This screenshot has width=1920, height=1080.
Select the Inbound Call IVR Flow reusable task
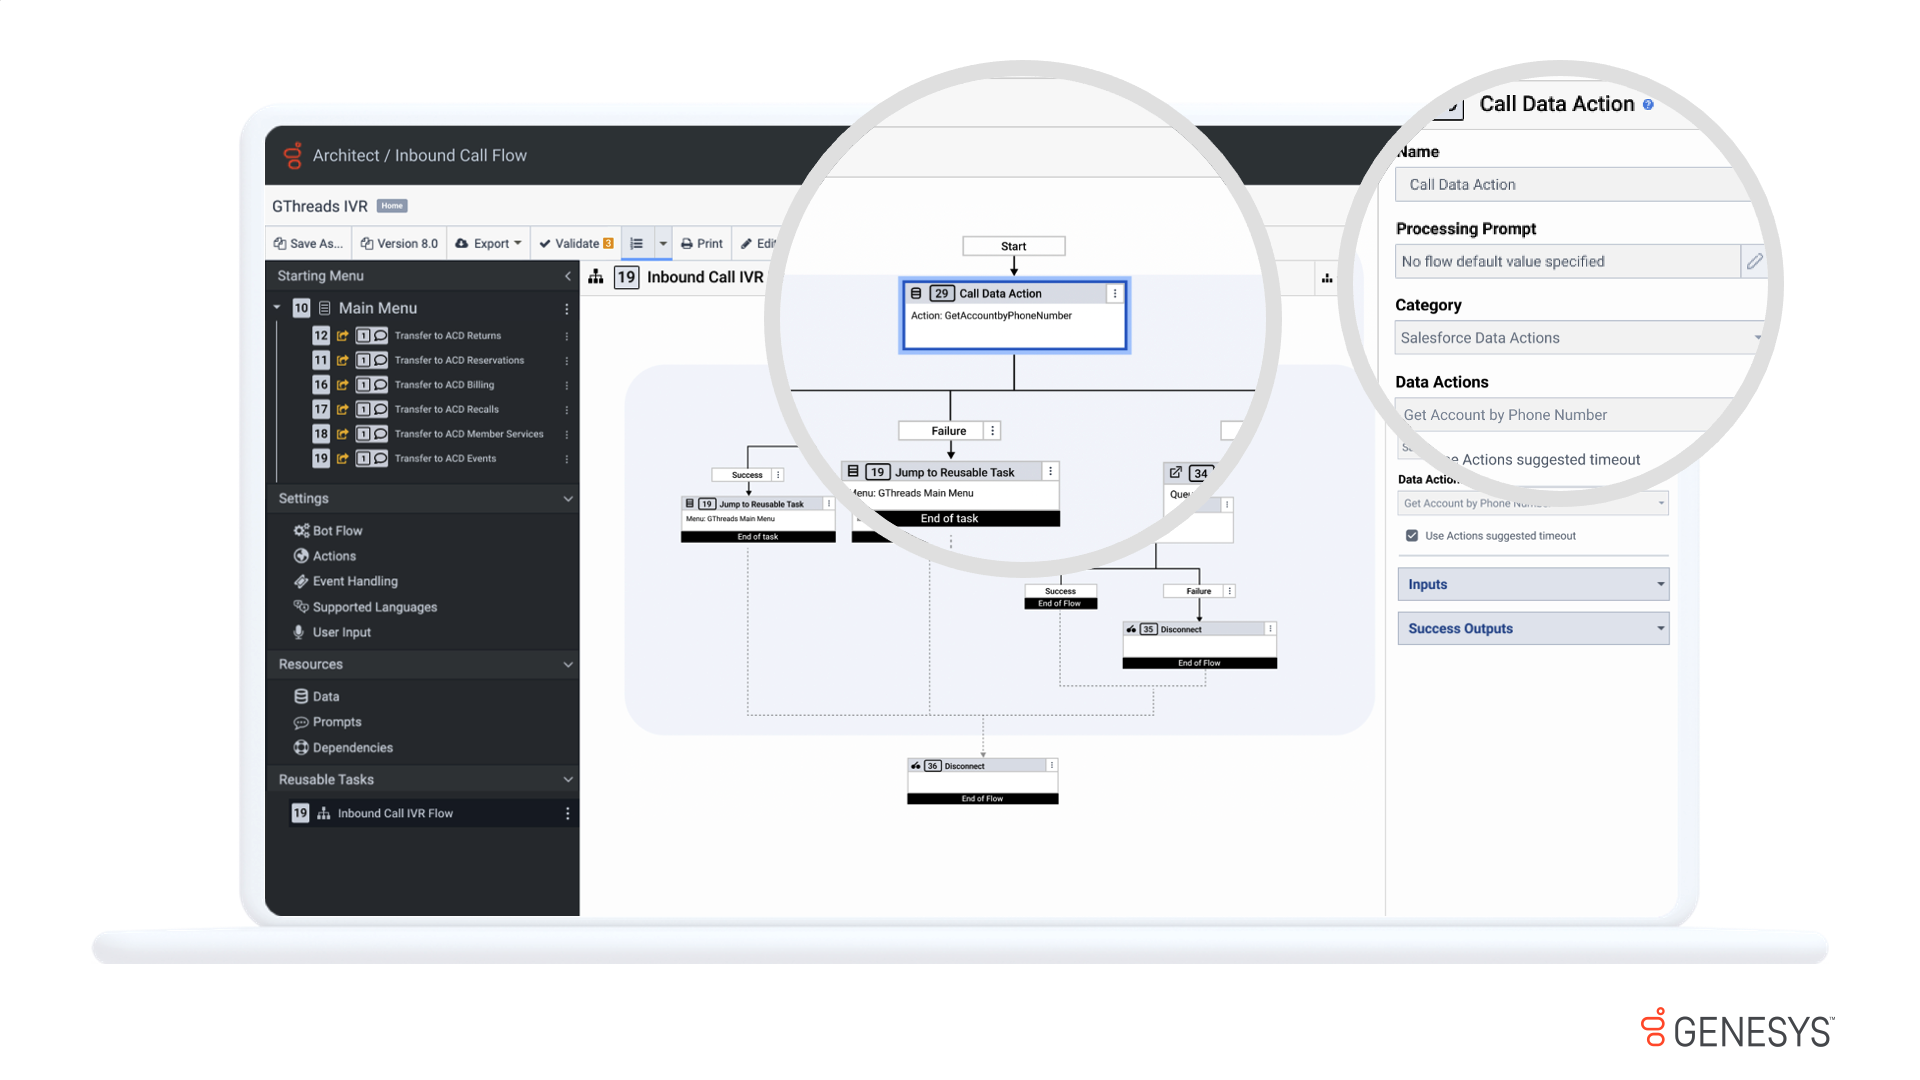tap(395, 813)
